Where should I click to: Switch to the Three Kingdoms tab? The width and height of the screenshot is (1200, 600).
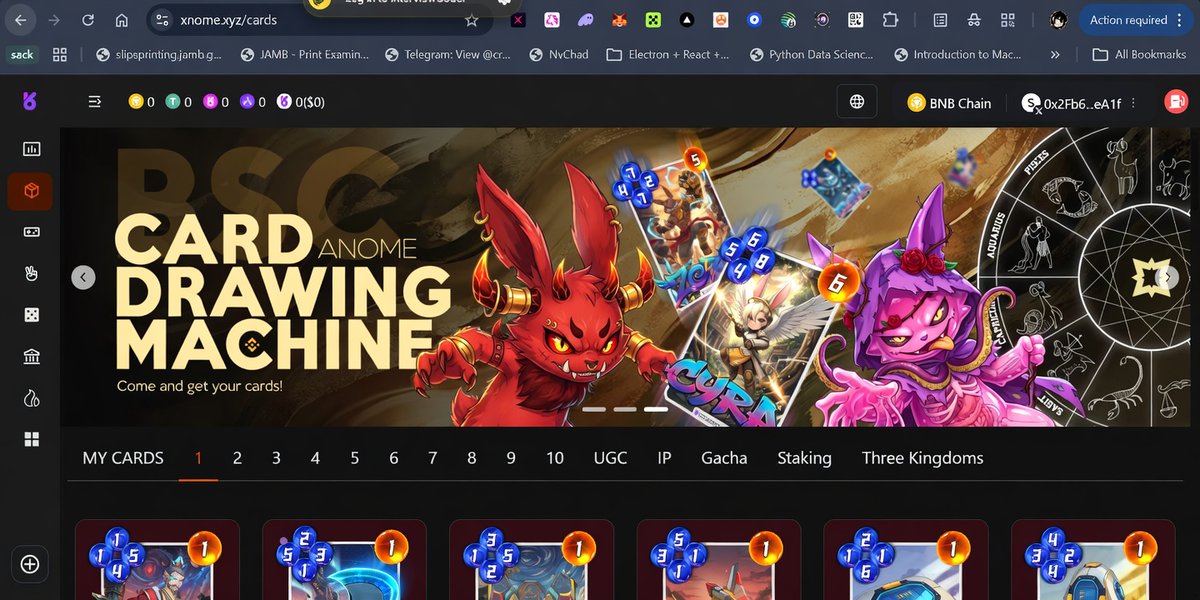tap(922, 458)
